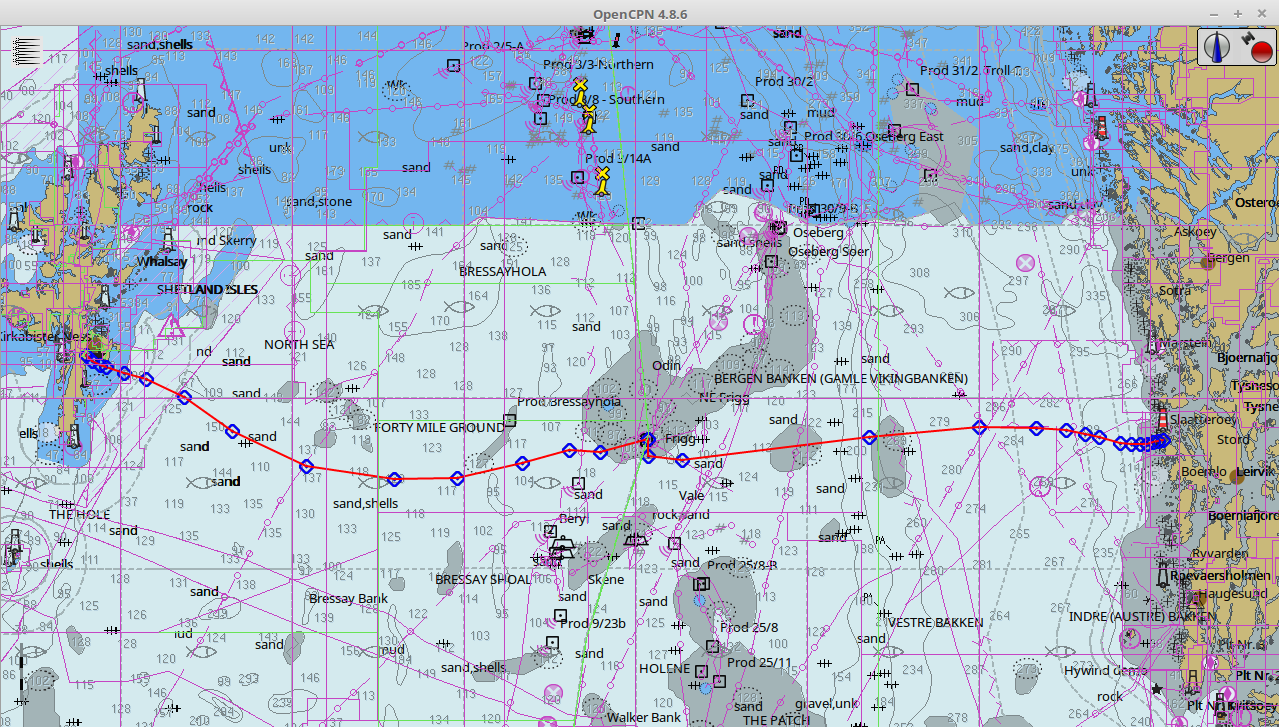Click the Odin field label
This screenshot has height=727, width=1279.
click(x=666, y=366)
